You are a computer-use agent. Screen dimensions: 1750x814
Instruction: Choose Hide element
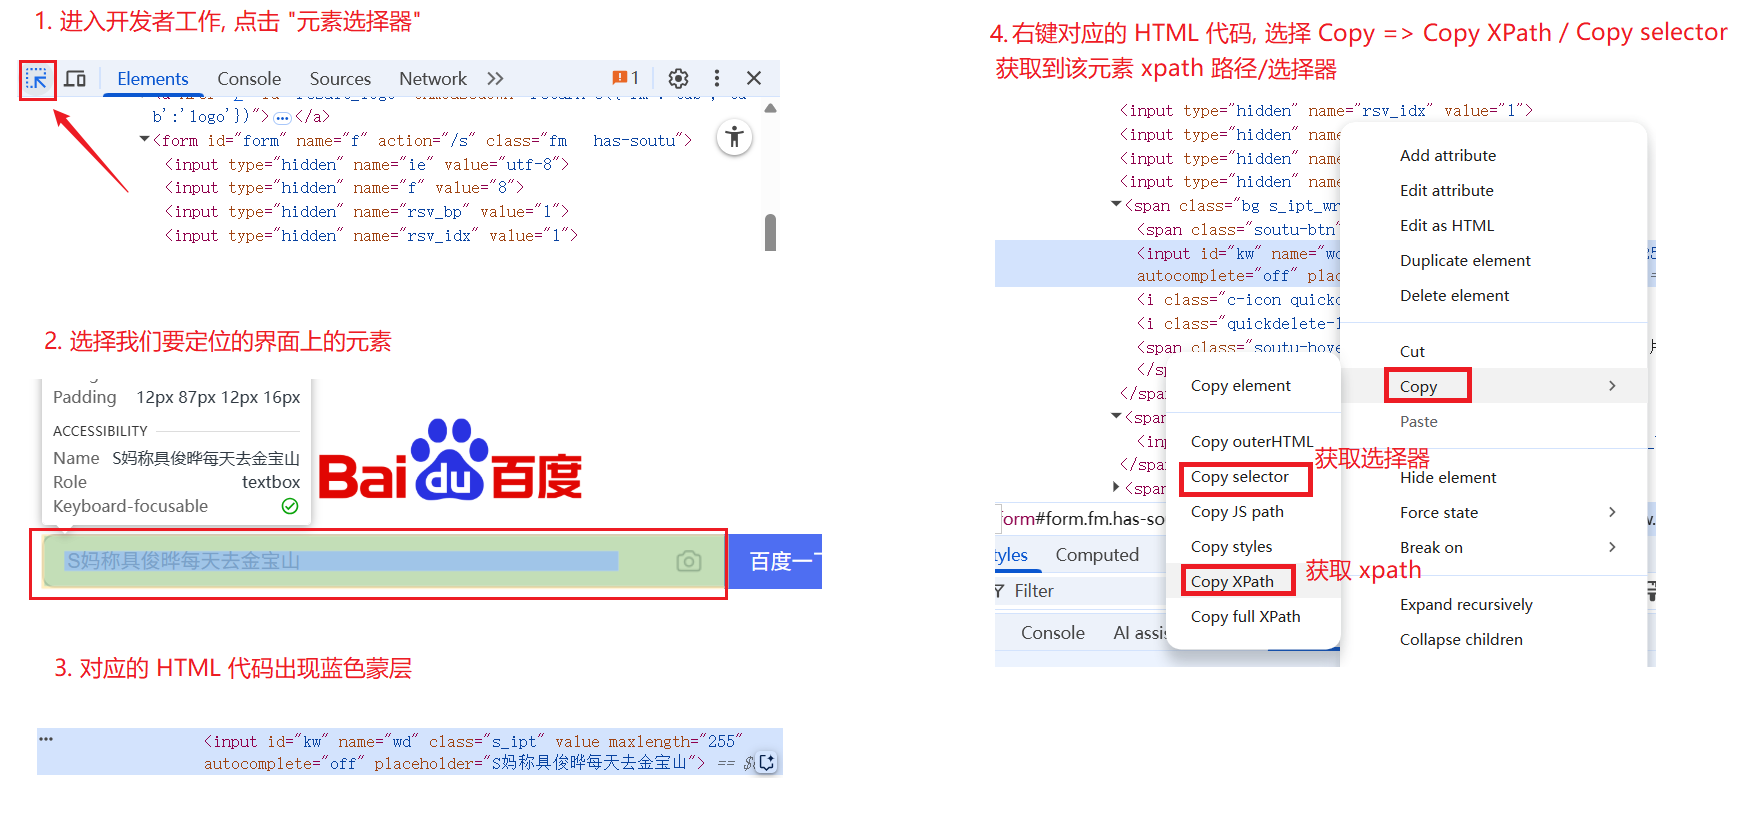1448,477
